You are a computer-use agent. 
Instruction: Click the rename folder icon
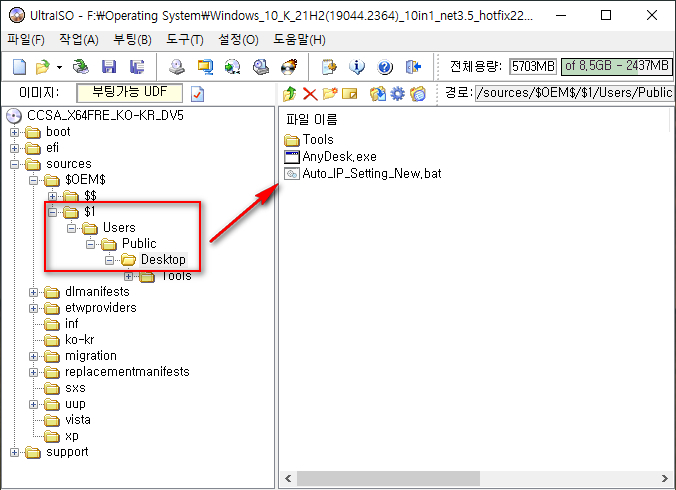coord(350,94)
